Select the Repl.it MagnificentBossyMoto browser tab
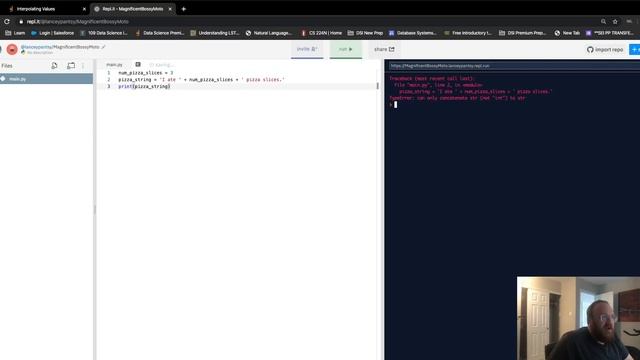This screenshot has height=360, width=640. (133, 9)
